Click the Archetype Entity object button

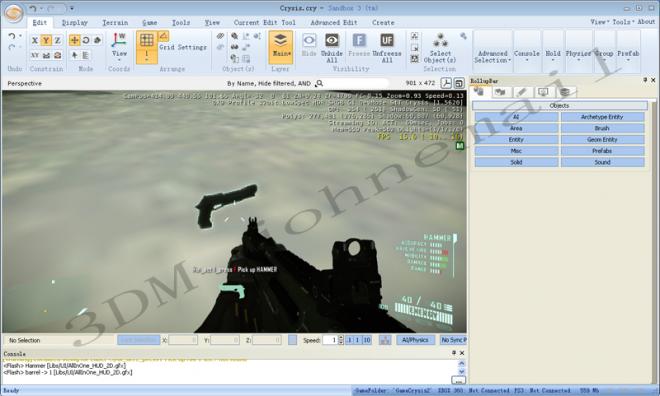602,117
